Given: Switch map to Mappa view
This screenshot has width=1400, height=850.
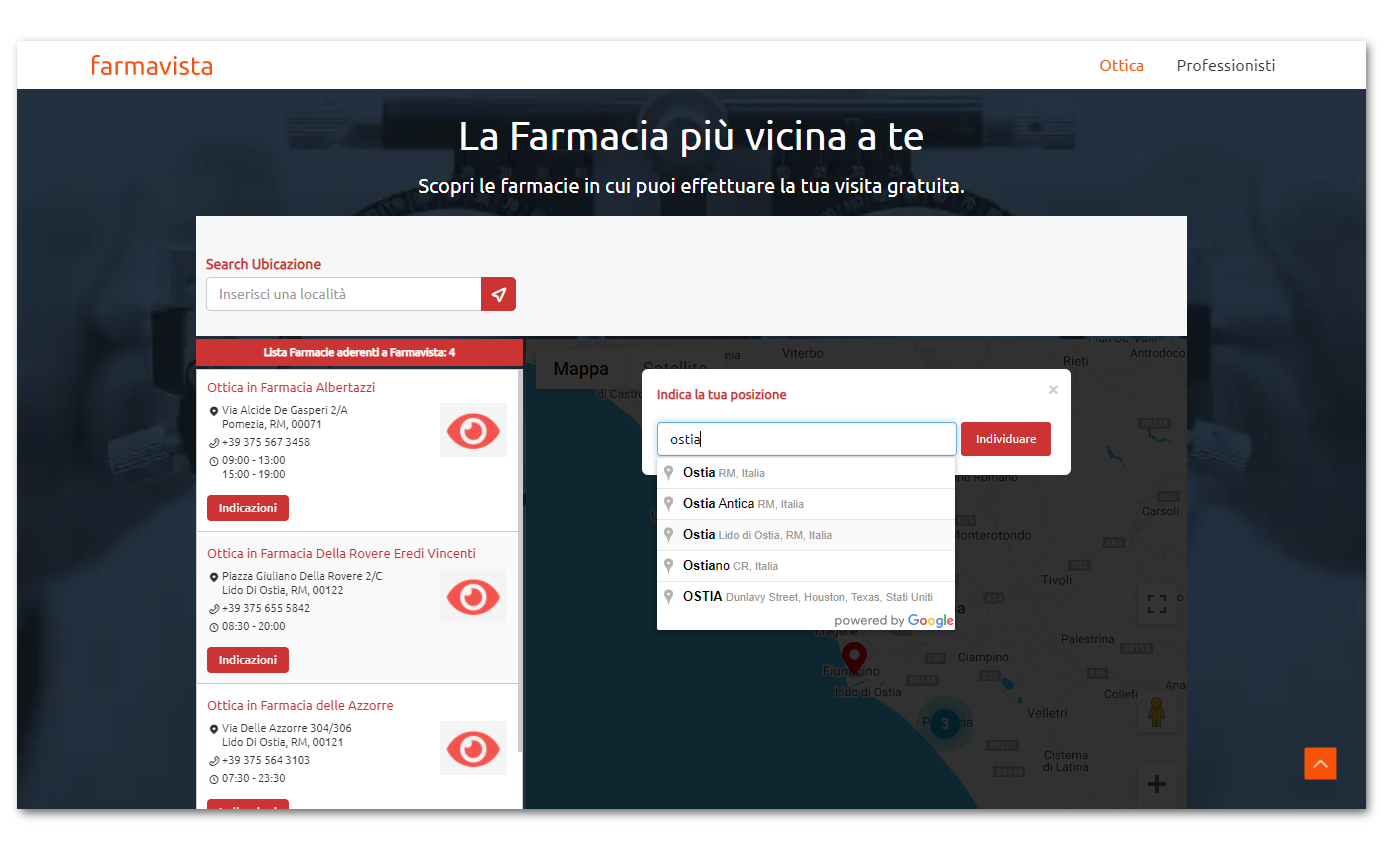Looking at the screenshot, I should [x=581, y=369].
